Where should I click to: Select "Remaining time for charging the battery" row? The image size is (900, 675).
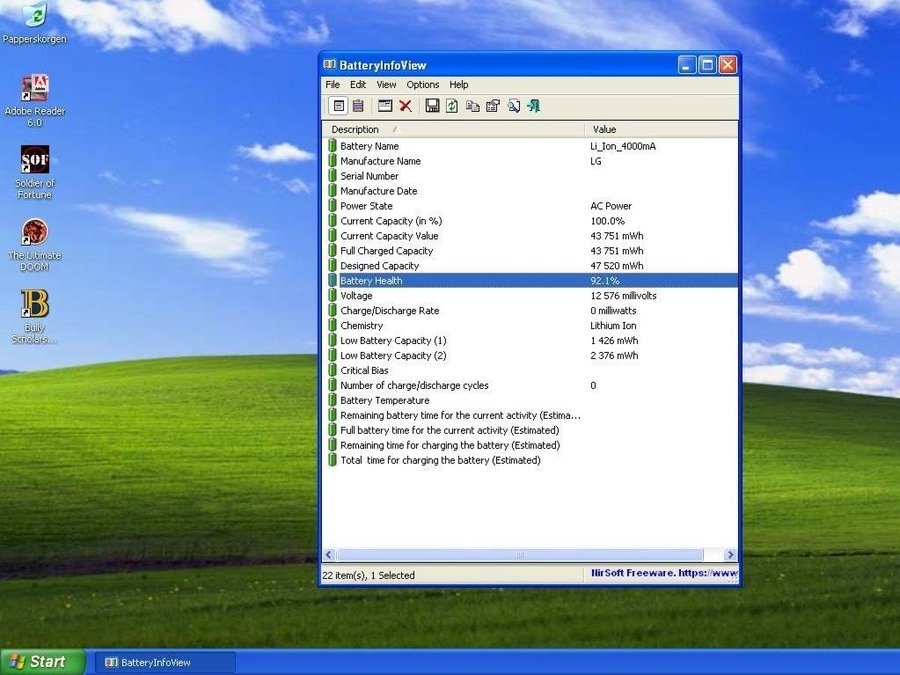530,445
